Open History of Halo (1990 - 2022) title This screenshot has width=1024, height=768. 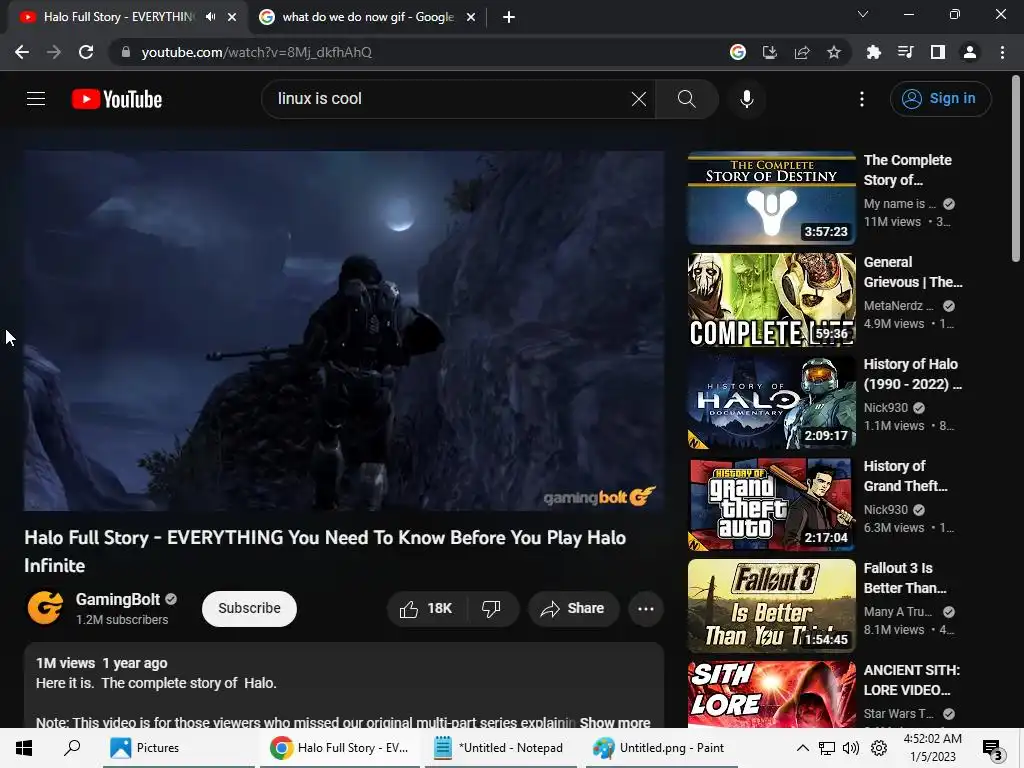912,374
